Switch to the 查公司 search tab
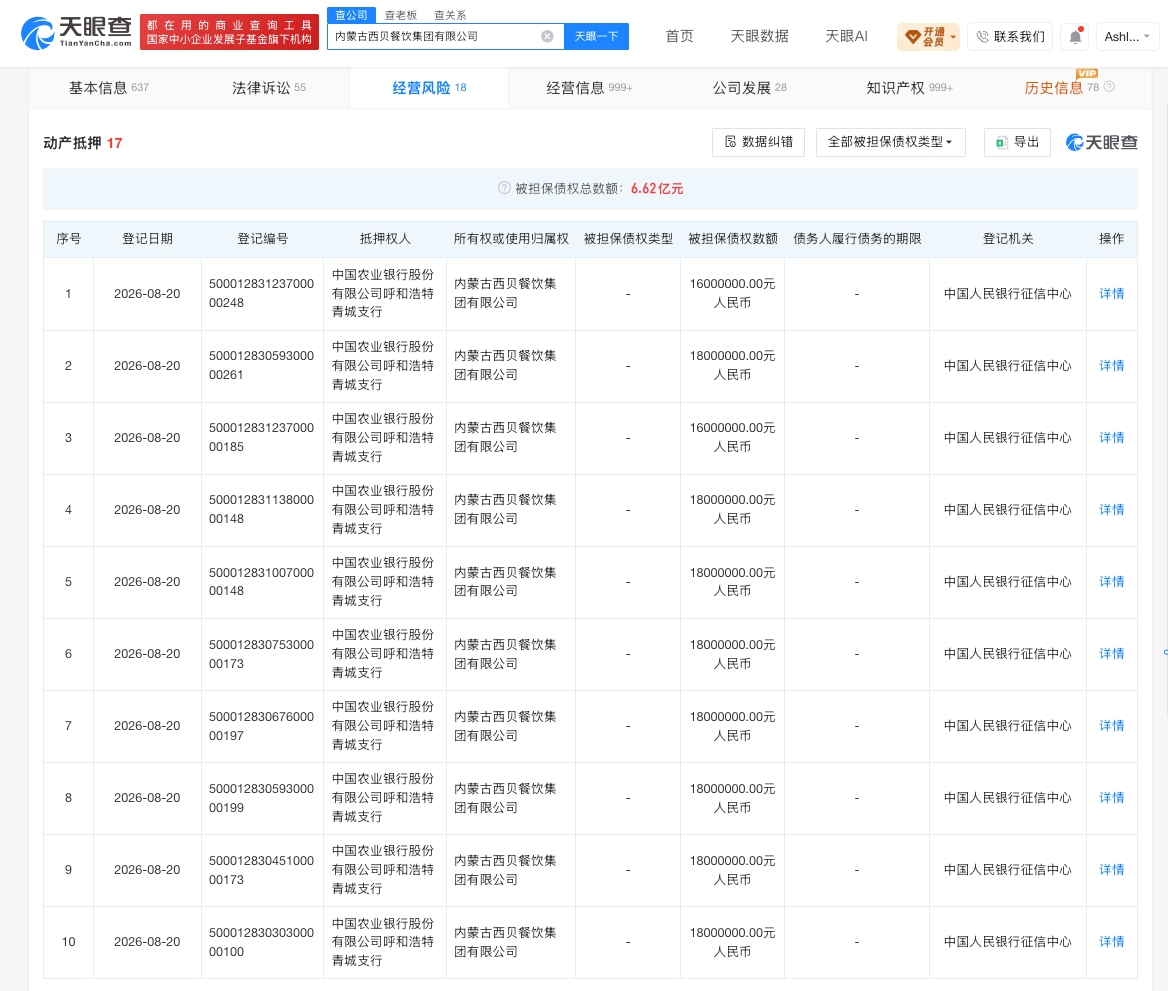1168x991 pixels. (351, 15)
